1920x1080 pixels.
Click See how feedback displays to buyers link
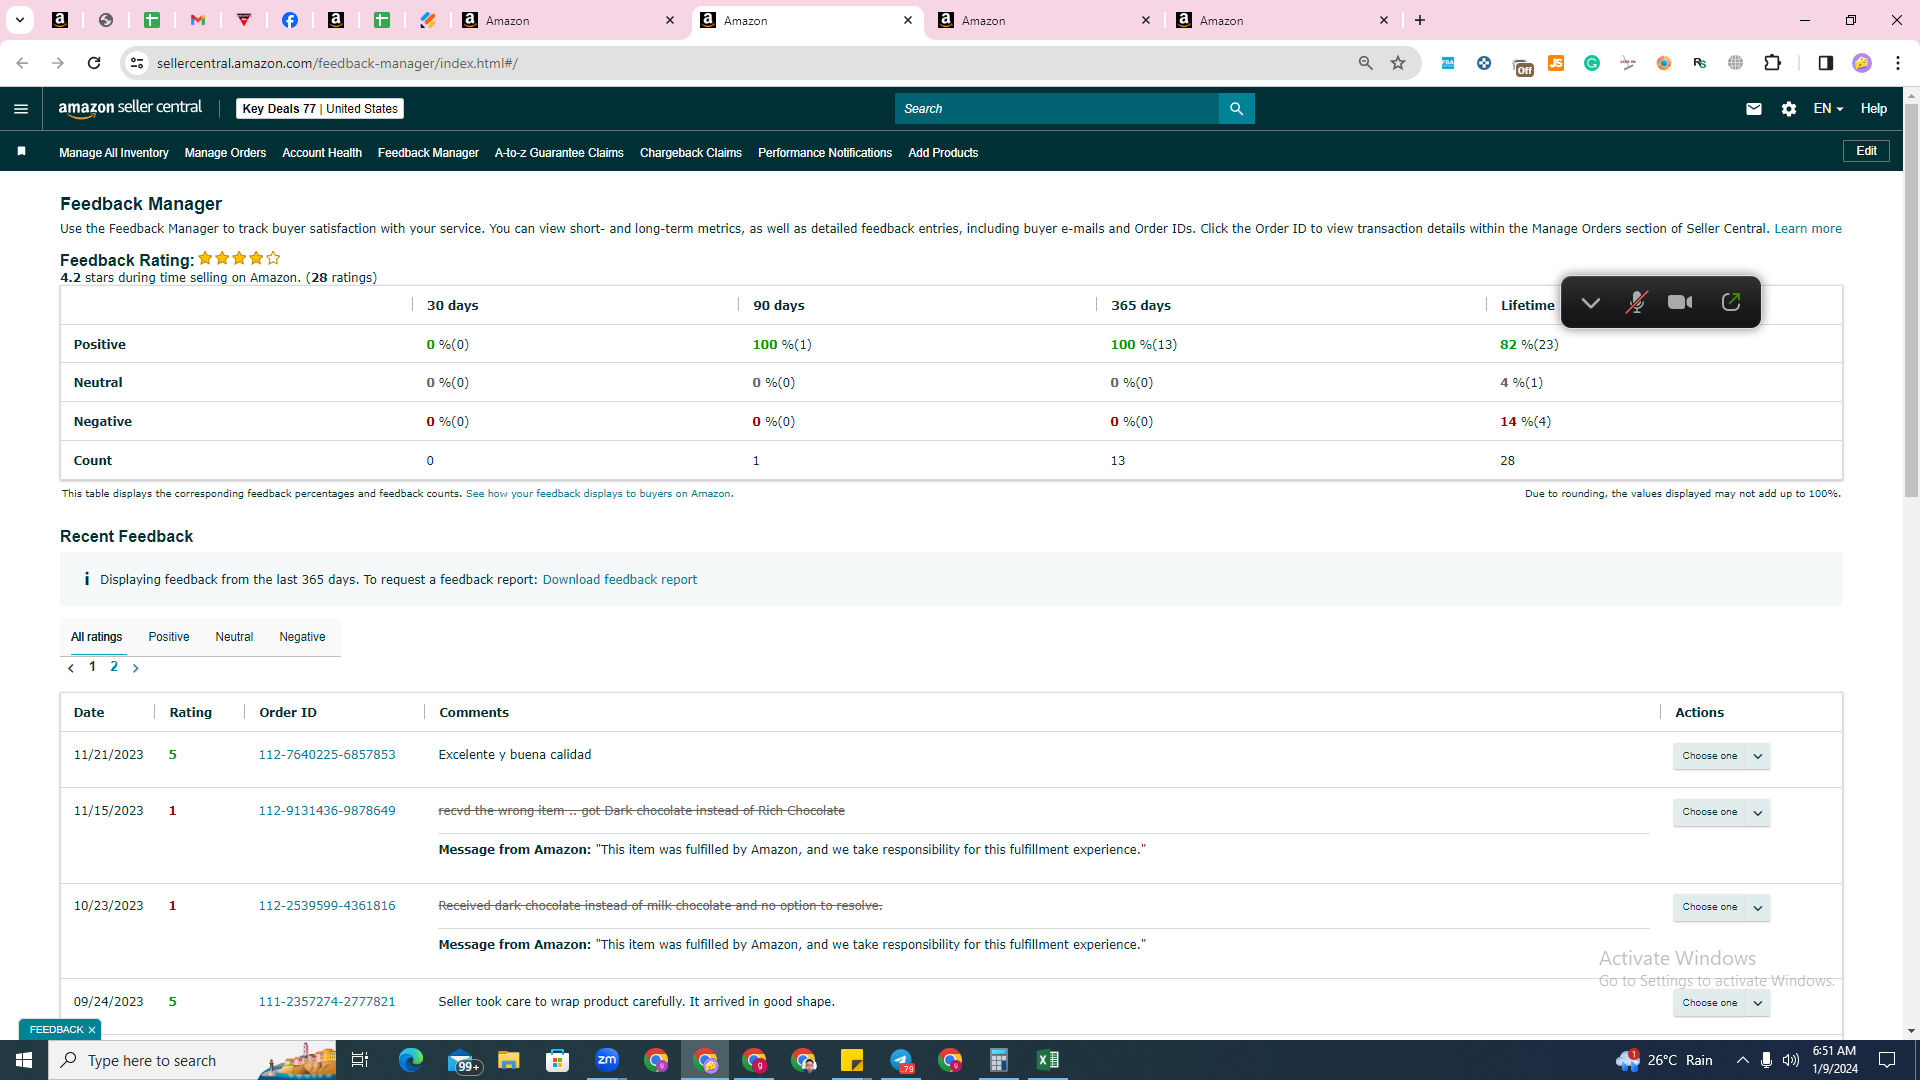(598, 494)
